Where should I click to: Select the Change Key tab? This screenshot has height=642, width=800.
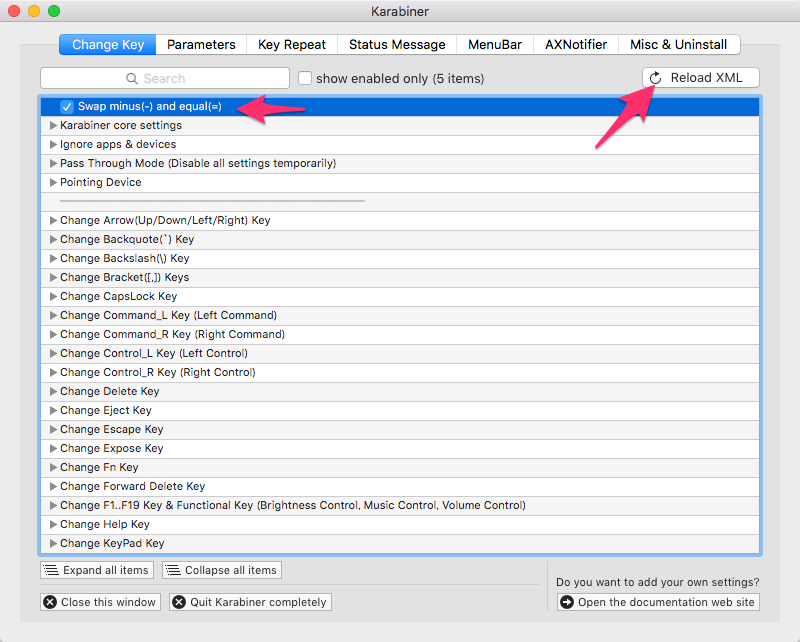pos(108,45)
